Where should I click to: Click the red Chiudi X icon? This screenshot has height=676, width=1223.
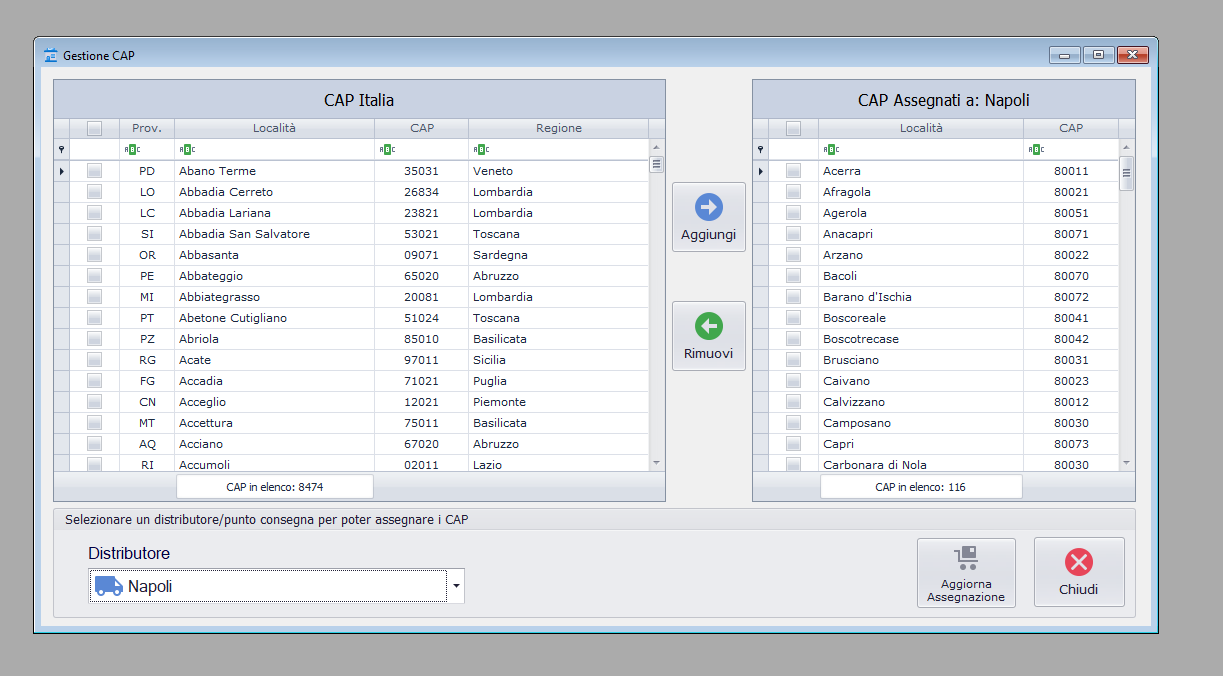(1078, 562)
